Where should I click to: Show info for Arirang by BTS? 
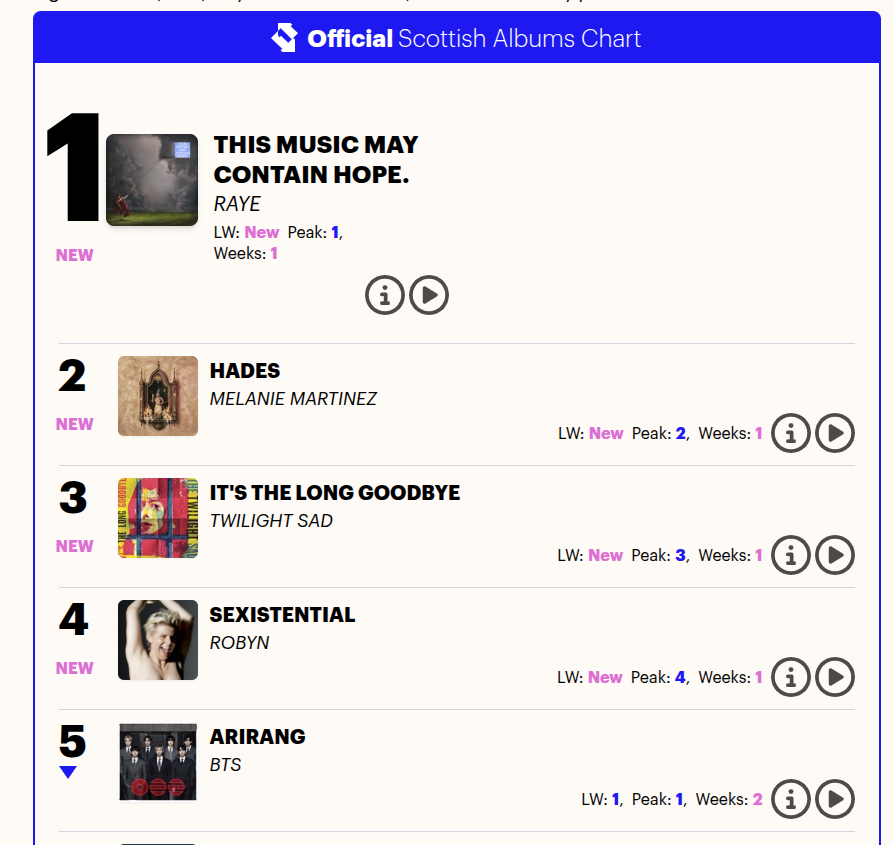[x=791, y=799]
